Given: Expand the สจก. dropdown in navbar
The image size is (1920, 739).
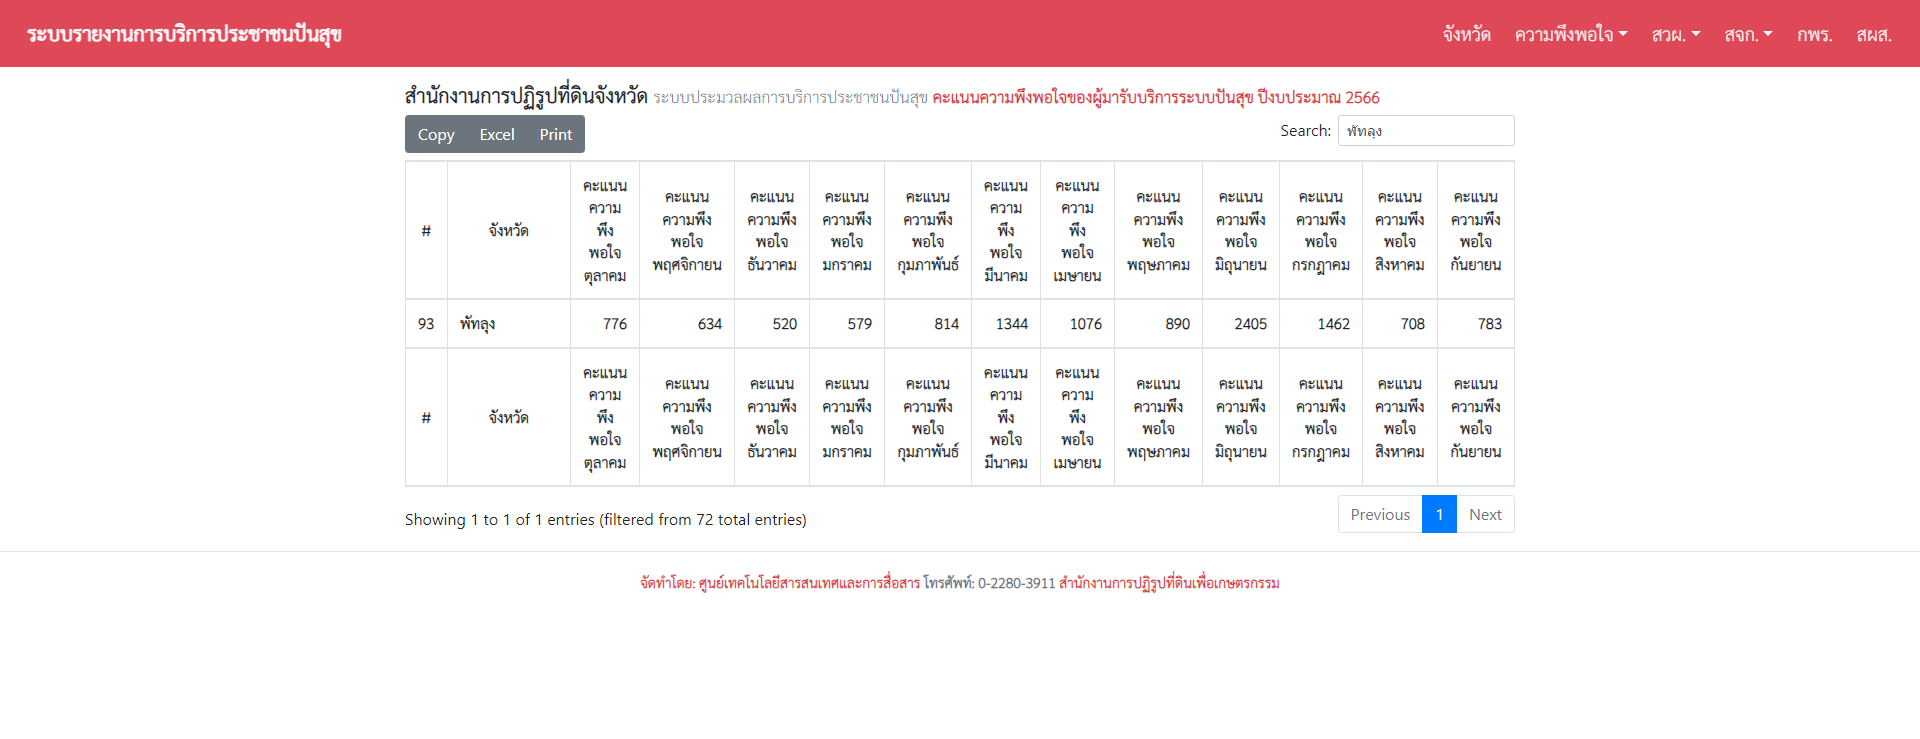Looking at the screenshot, I should point(1748,34).
